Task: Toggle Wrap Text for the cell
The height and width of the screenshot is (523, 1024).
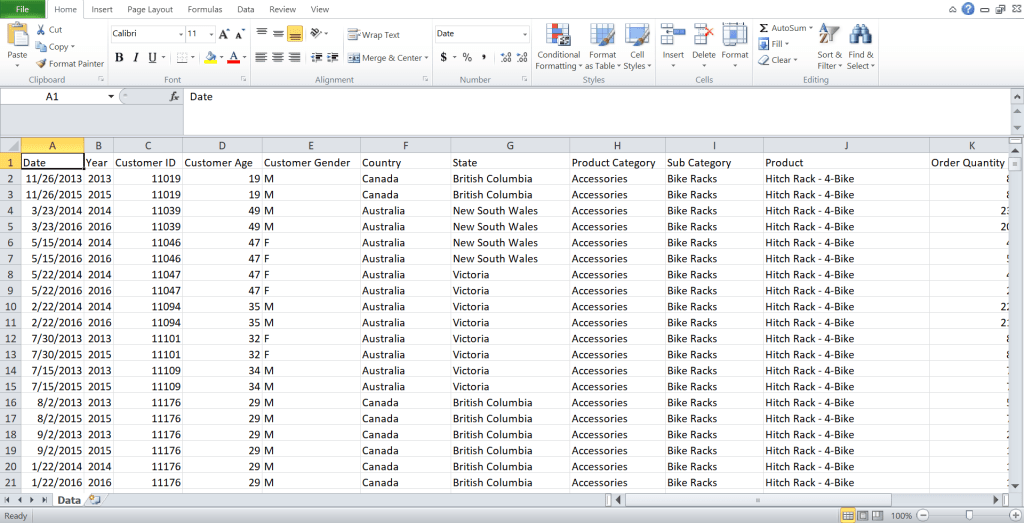Action: (373, 35)
